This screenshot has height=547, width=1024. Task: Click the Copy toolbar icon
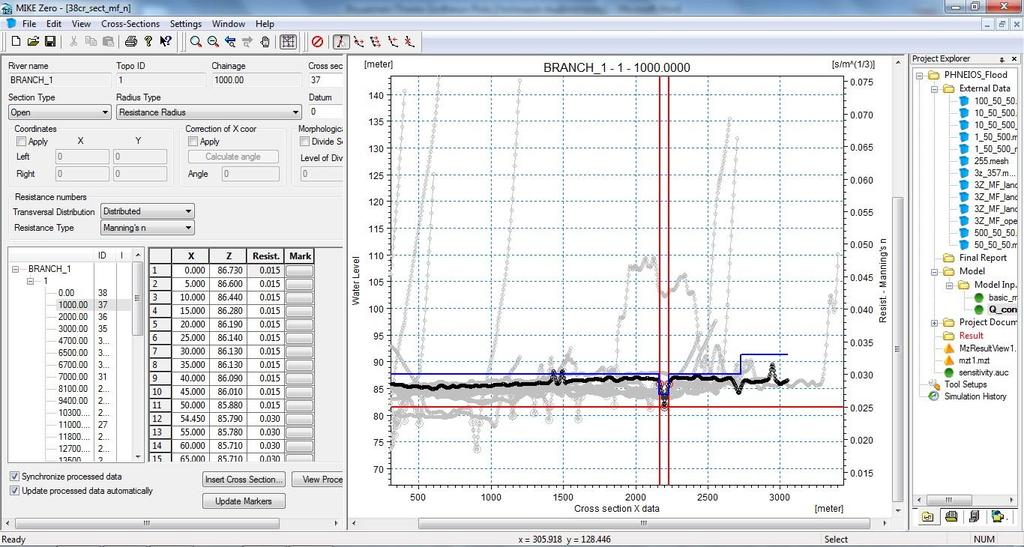(90, 41)
